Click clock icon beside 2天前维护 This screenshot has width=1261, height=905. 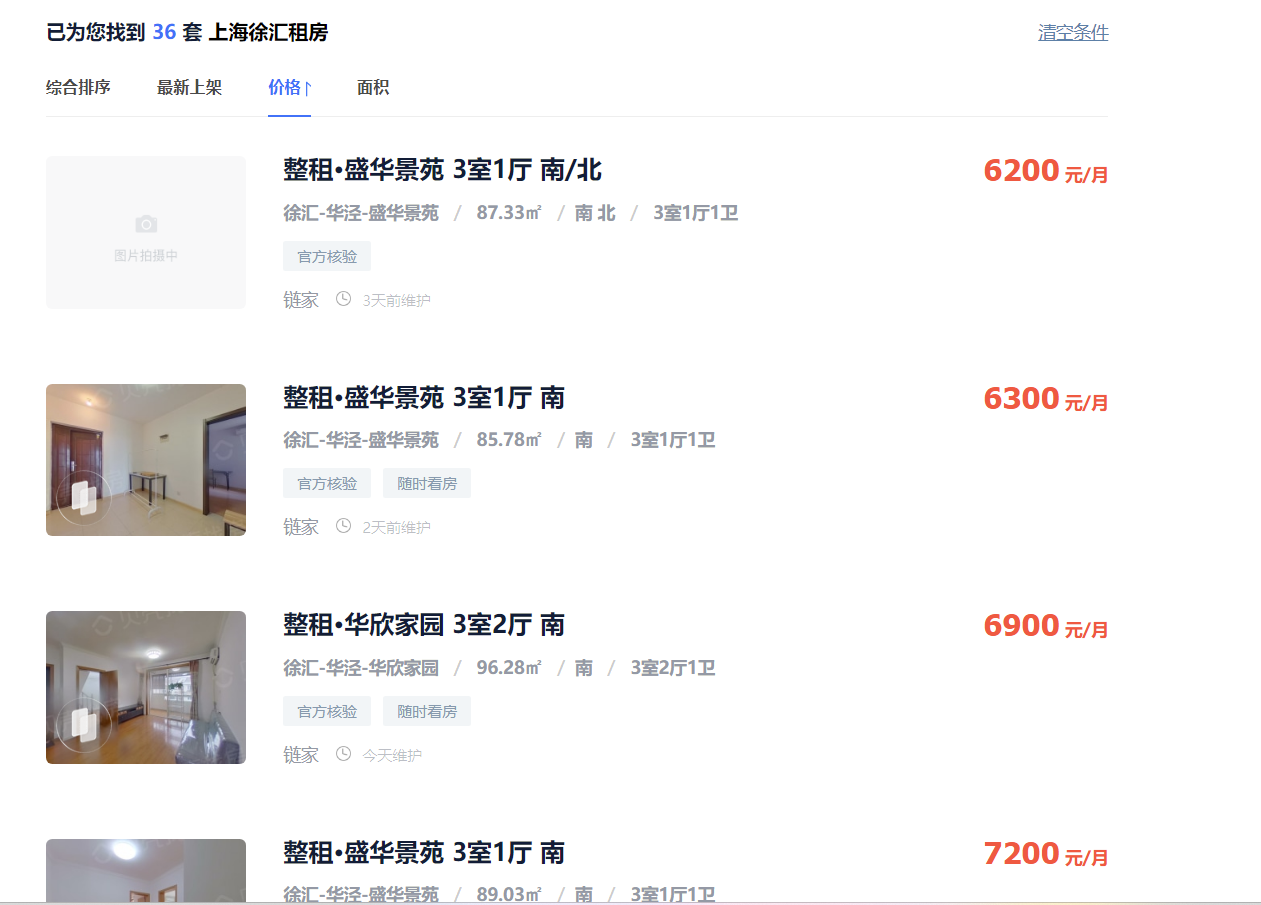click(343, 525)
